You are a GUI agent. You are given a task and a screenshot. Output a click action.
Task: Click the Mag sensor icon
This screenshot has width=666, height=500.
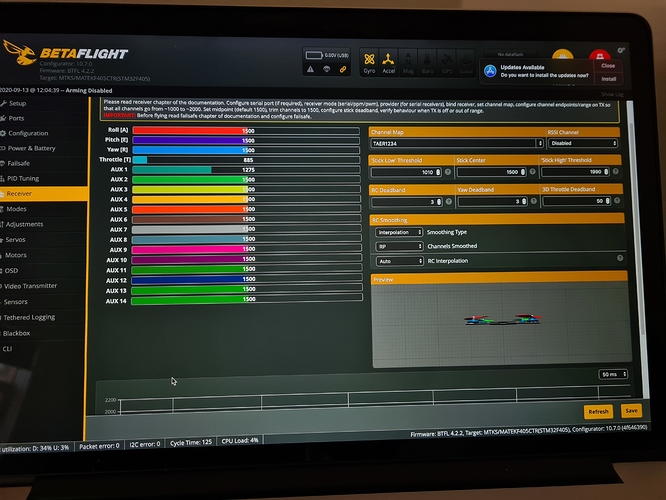(408, 62)
